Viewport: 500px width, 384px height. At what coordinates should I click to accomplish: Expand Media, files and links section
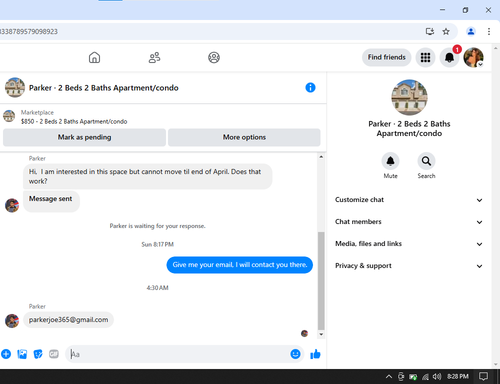(409, 244)
